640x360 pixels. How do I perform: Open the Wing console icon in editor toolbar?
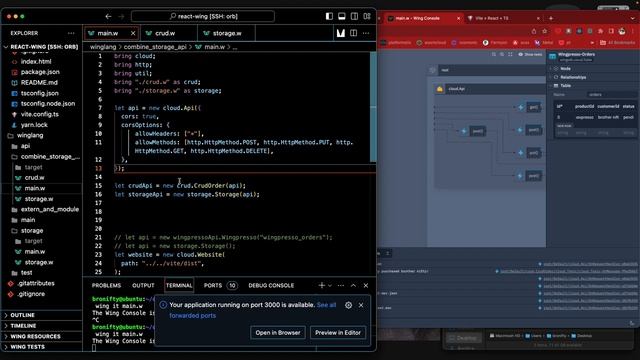point(340,33)
